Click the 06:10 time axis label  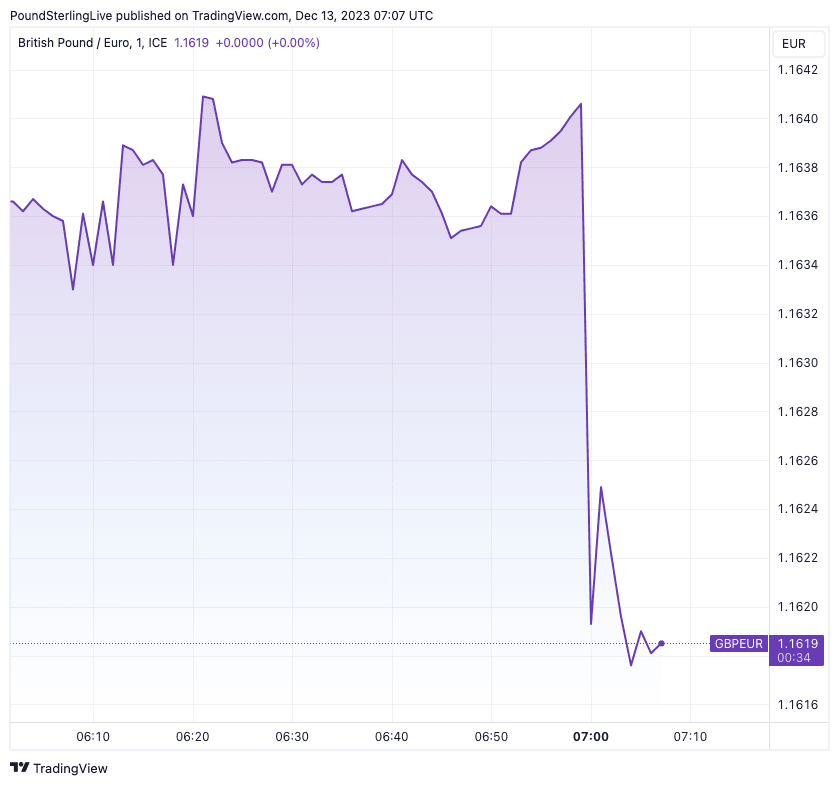pos(93,737)
